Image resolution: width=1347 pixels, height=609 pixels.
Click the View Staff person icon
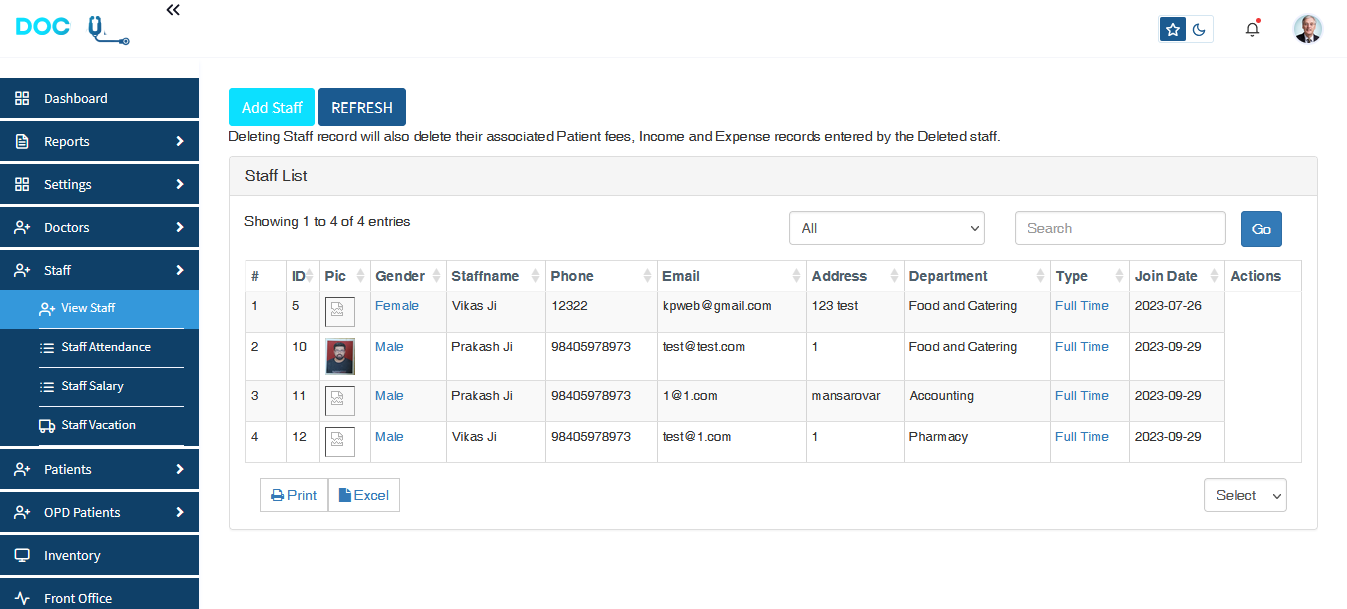pos(47,309)
